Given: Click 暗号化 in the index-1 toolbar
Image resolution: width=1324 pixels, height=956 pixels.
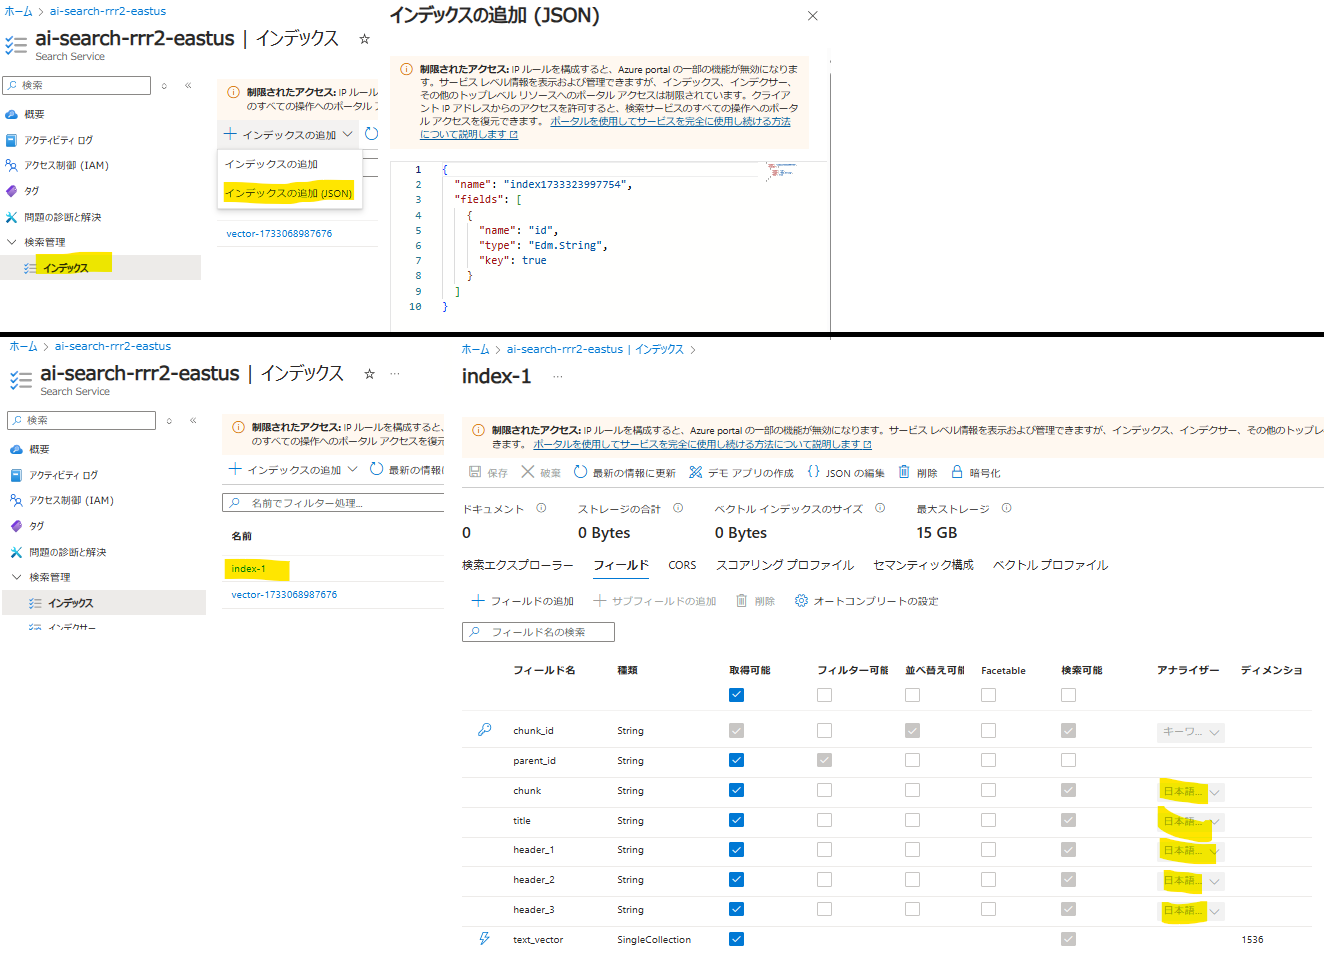Looking at the screenshot, I should (976, 473).
